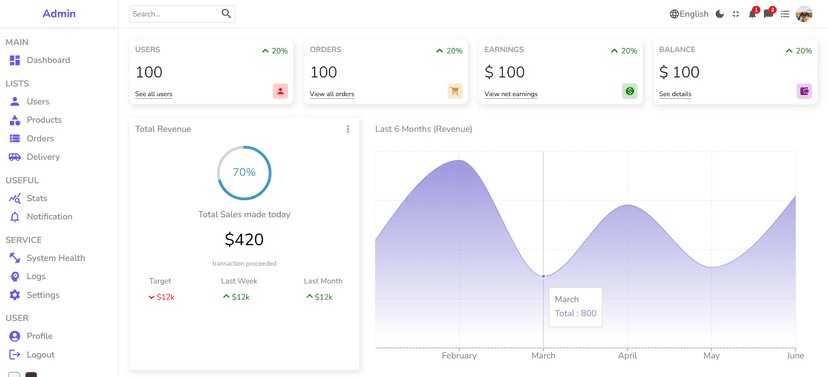Screen dimensions: 828x377
Task: Click the '$ 100' value on Balance card
Action: [679, 72]
